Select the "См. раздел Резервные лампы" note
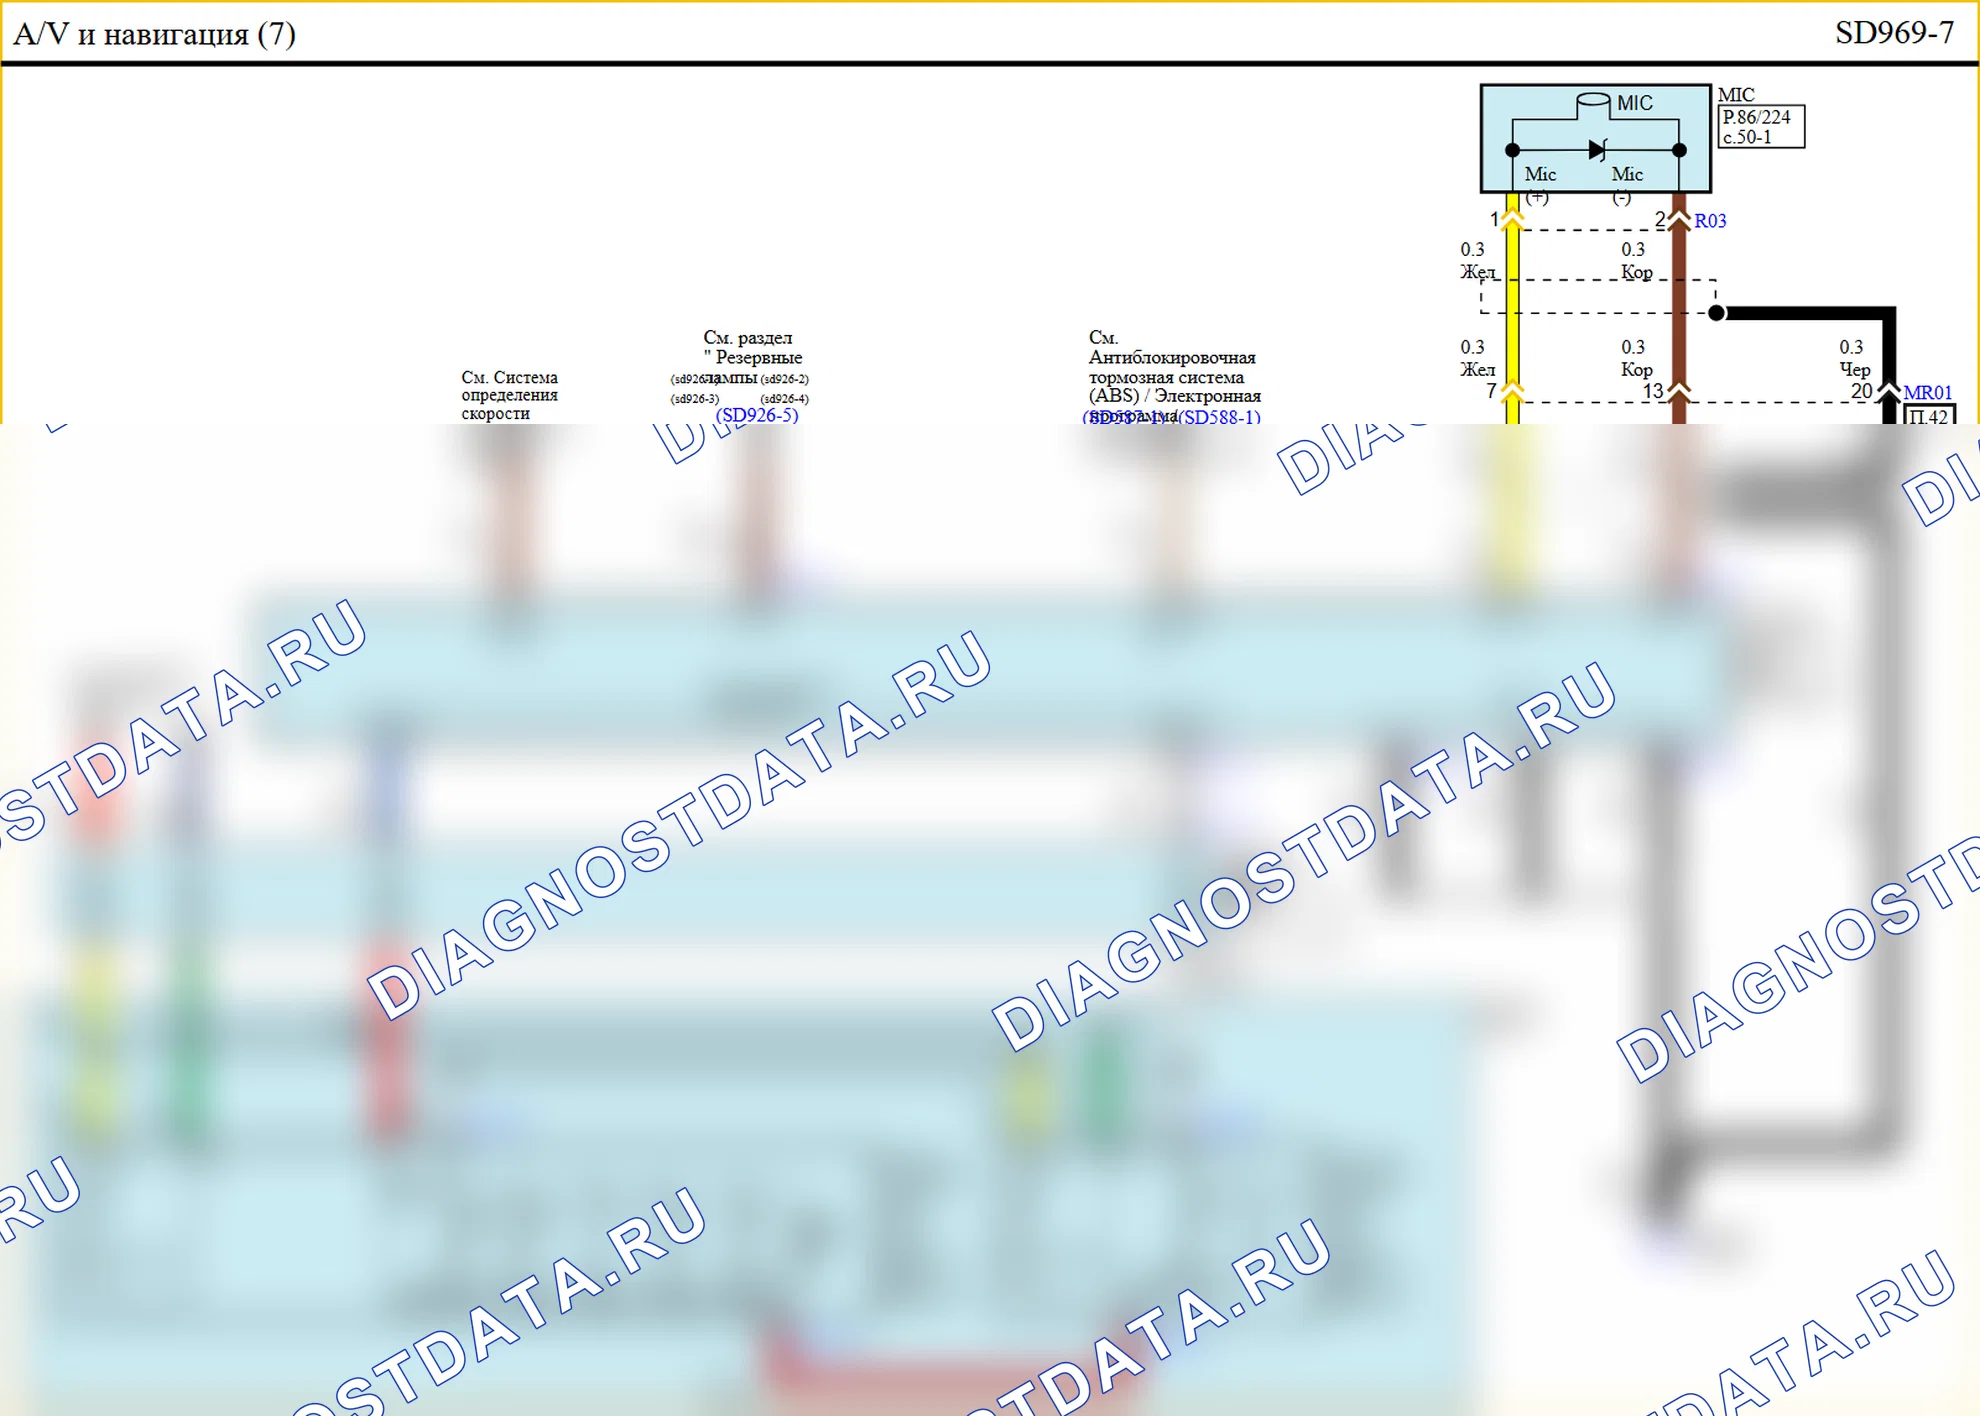 753,357
